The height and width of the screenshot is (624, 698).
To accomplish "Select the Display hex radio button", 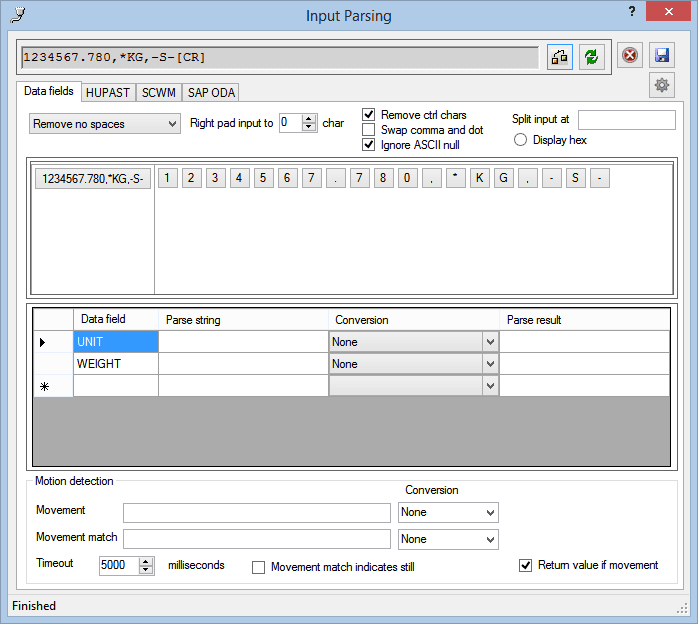I will [520, 140].
